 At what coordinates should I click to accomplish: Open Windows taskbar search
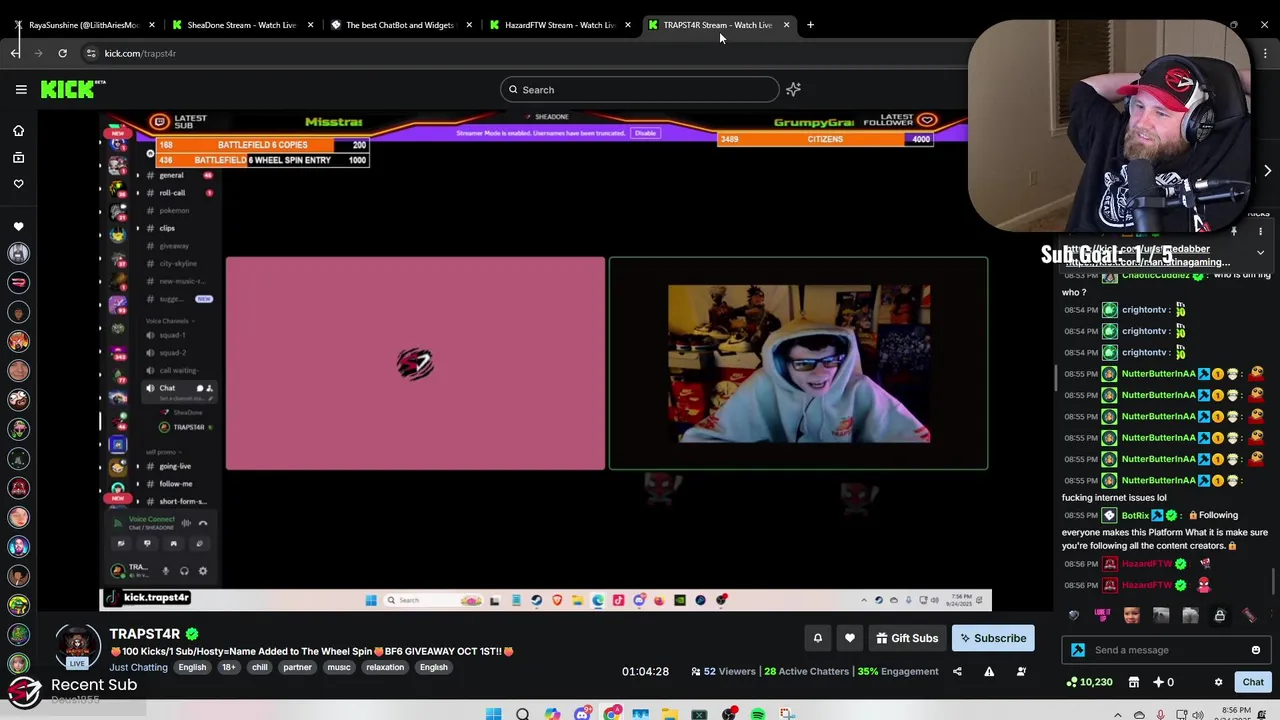click(522, 714)
